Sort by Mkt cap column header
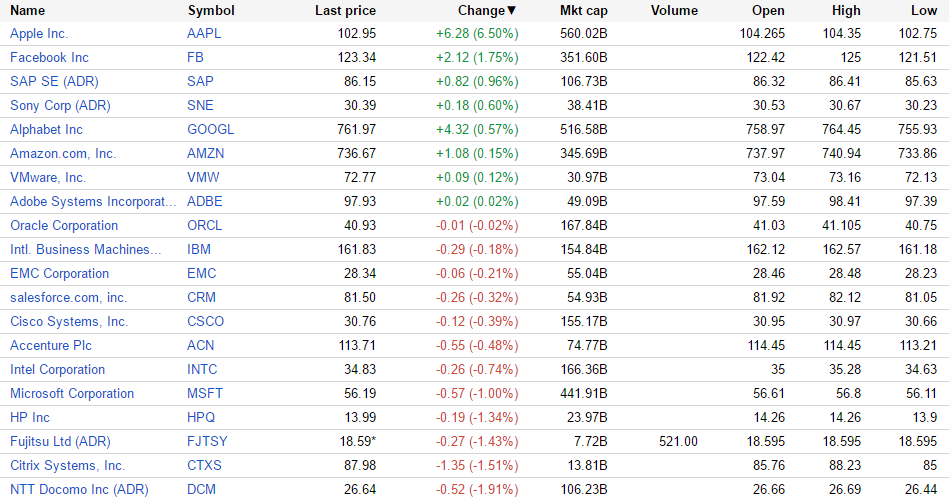 (x=583, y=10)
